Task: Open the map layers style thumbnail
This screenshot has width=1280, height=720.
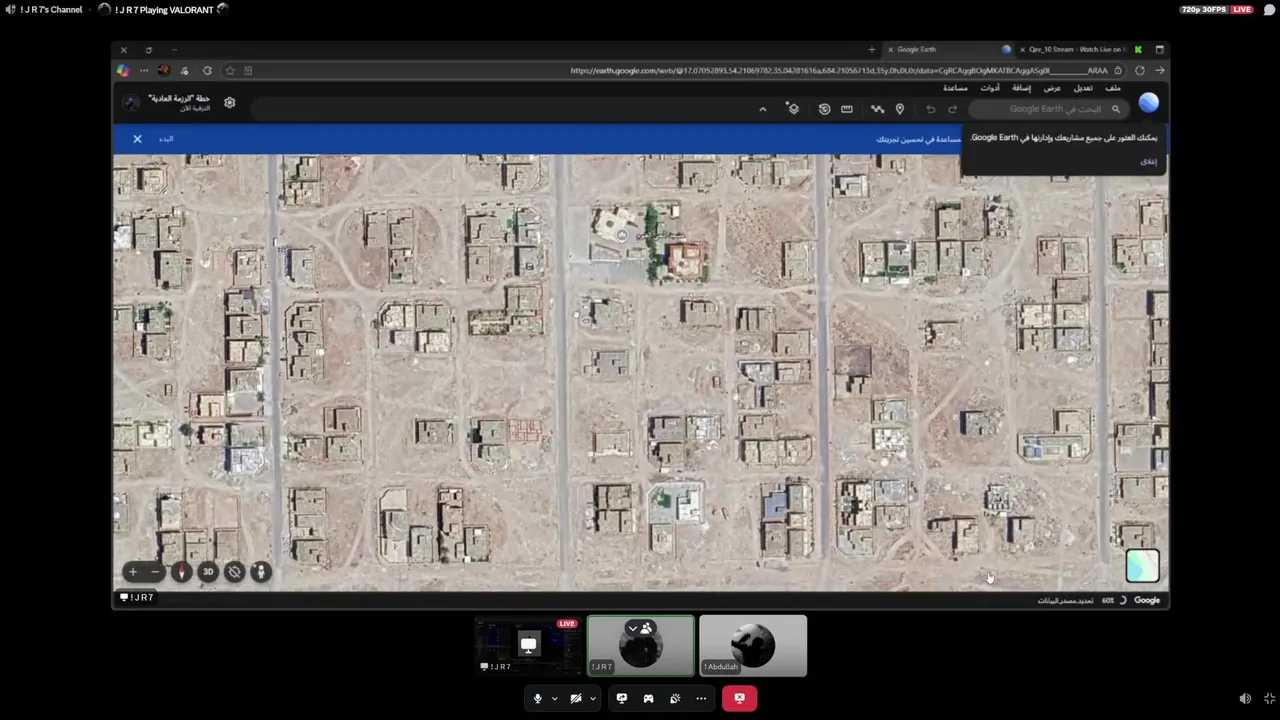Action: (x=1142, y=566)
